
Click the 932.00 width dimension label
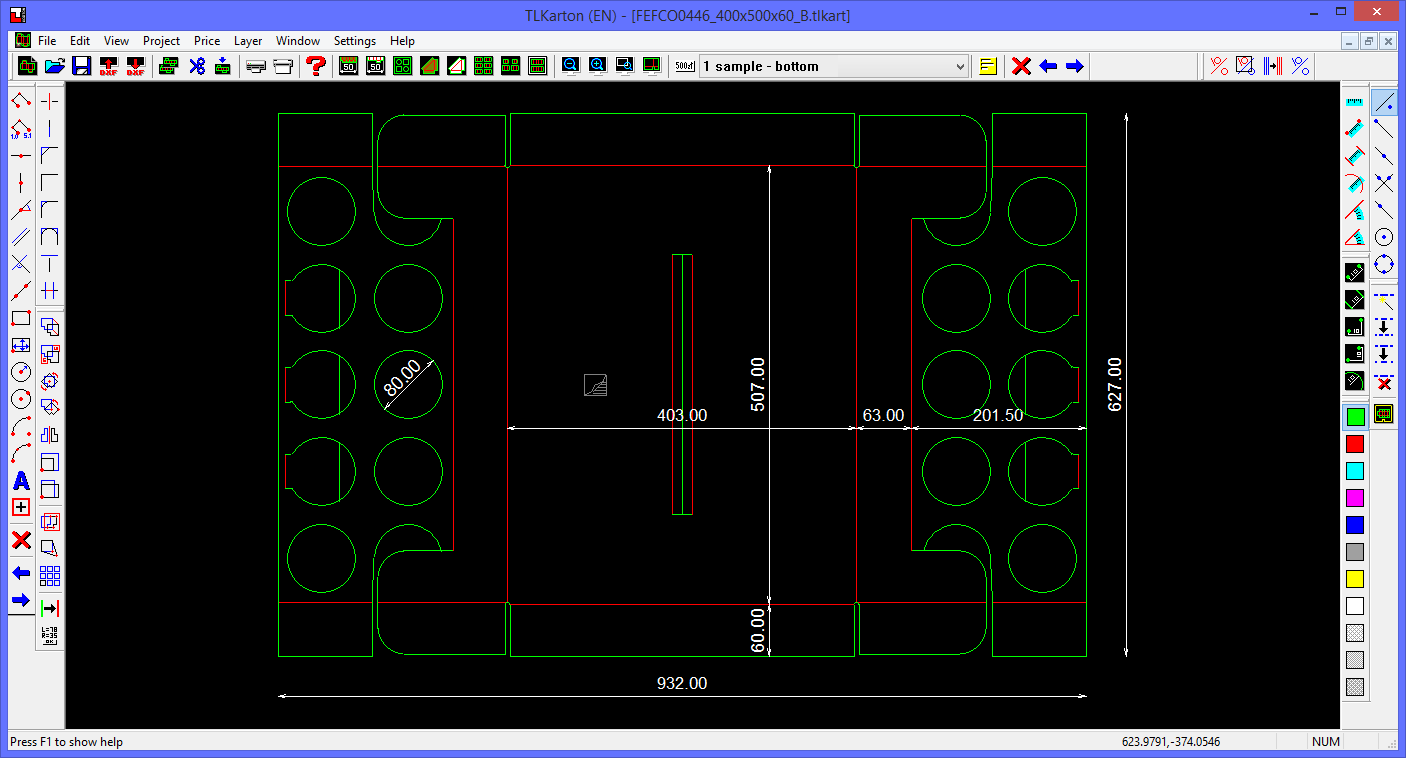[x=682, y=683]
